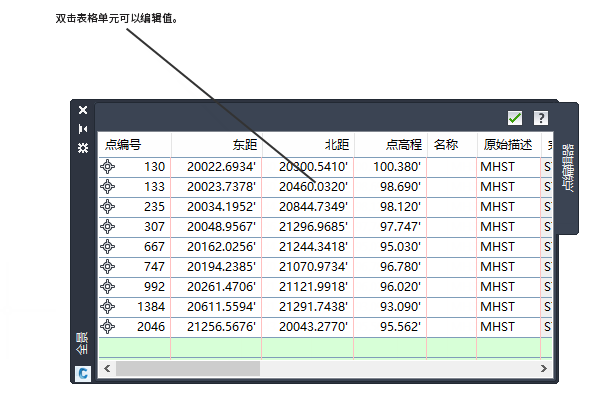600x400 pixels.
Task: Open help with the question mark icon
Action: click(541, 118)
